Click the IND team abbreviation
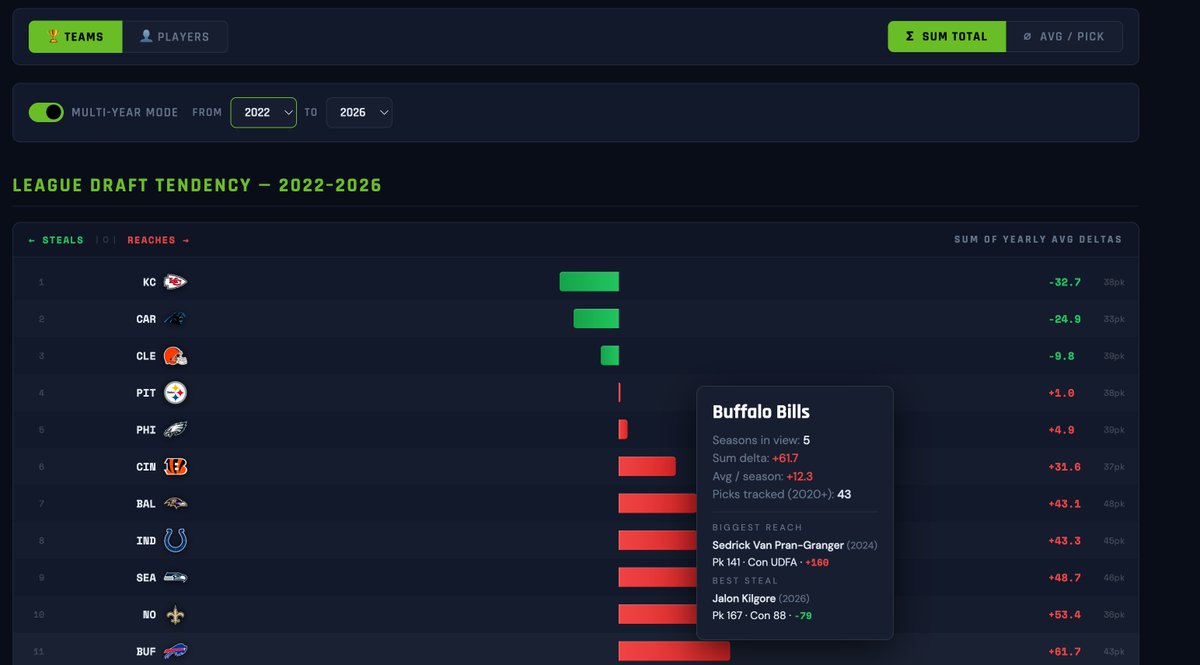1200x665 pixels. tap(146, 542)
